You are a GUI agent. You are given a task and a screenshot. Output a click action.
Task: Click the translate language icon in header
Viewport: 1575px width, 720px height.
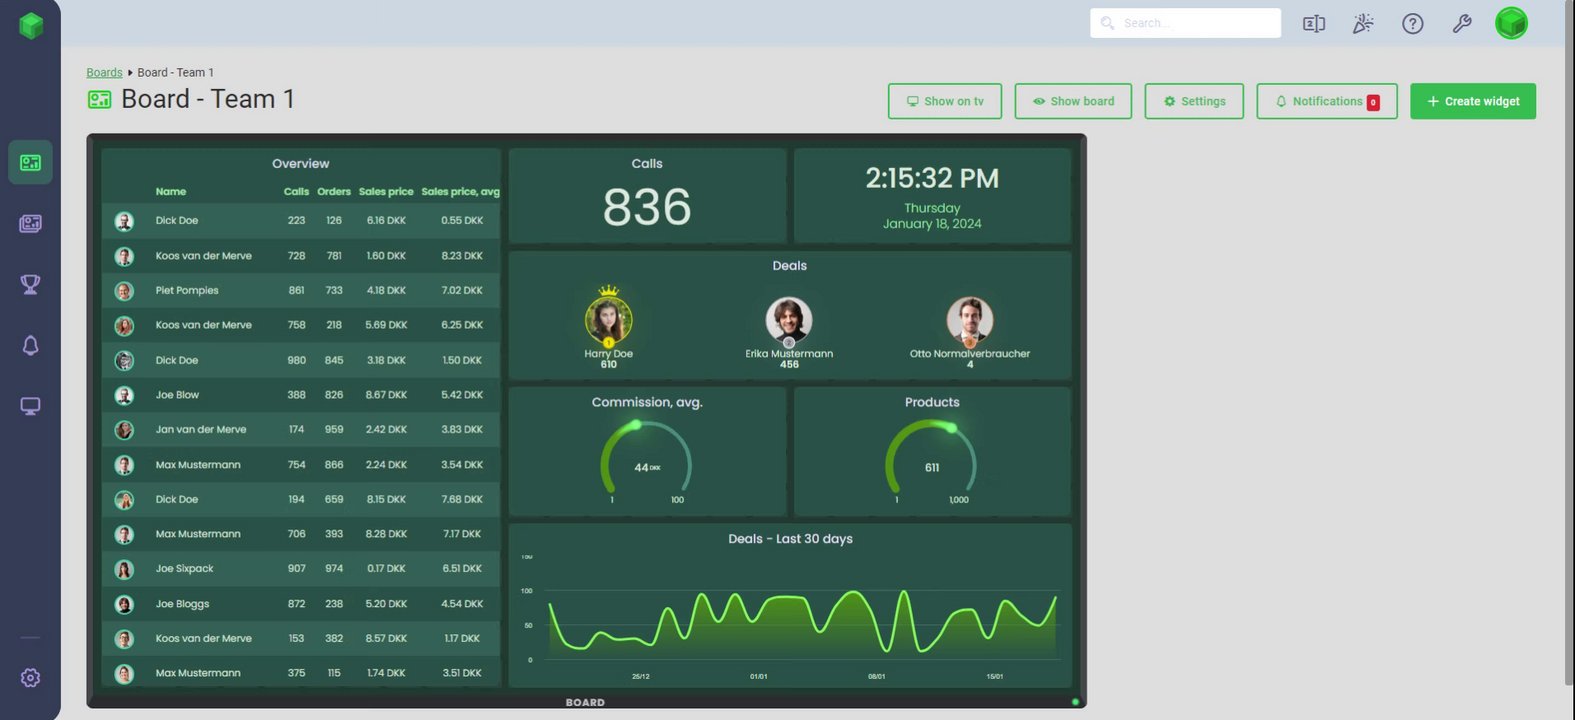click(x=1314, y=23)
